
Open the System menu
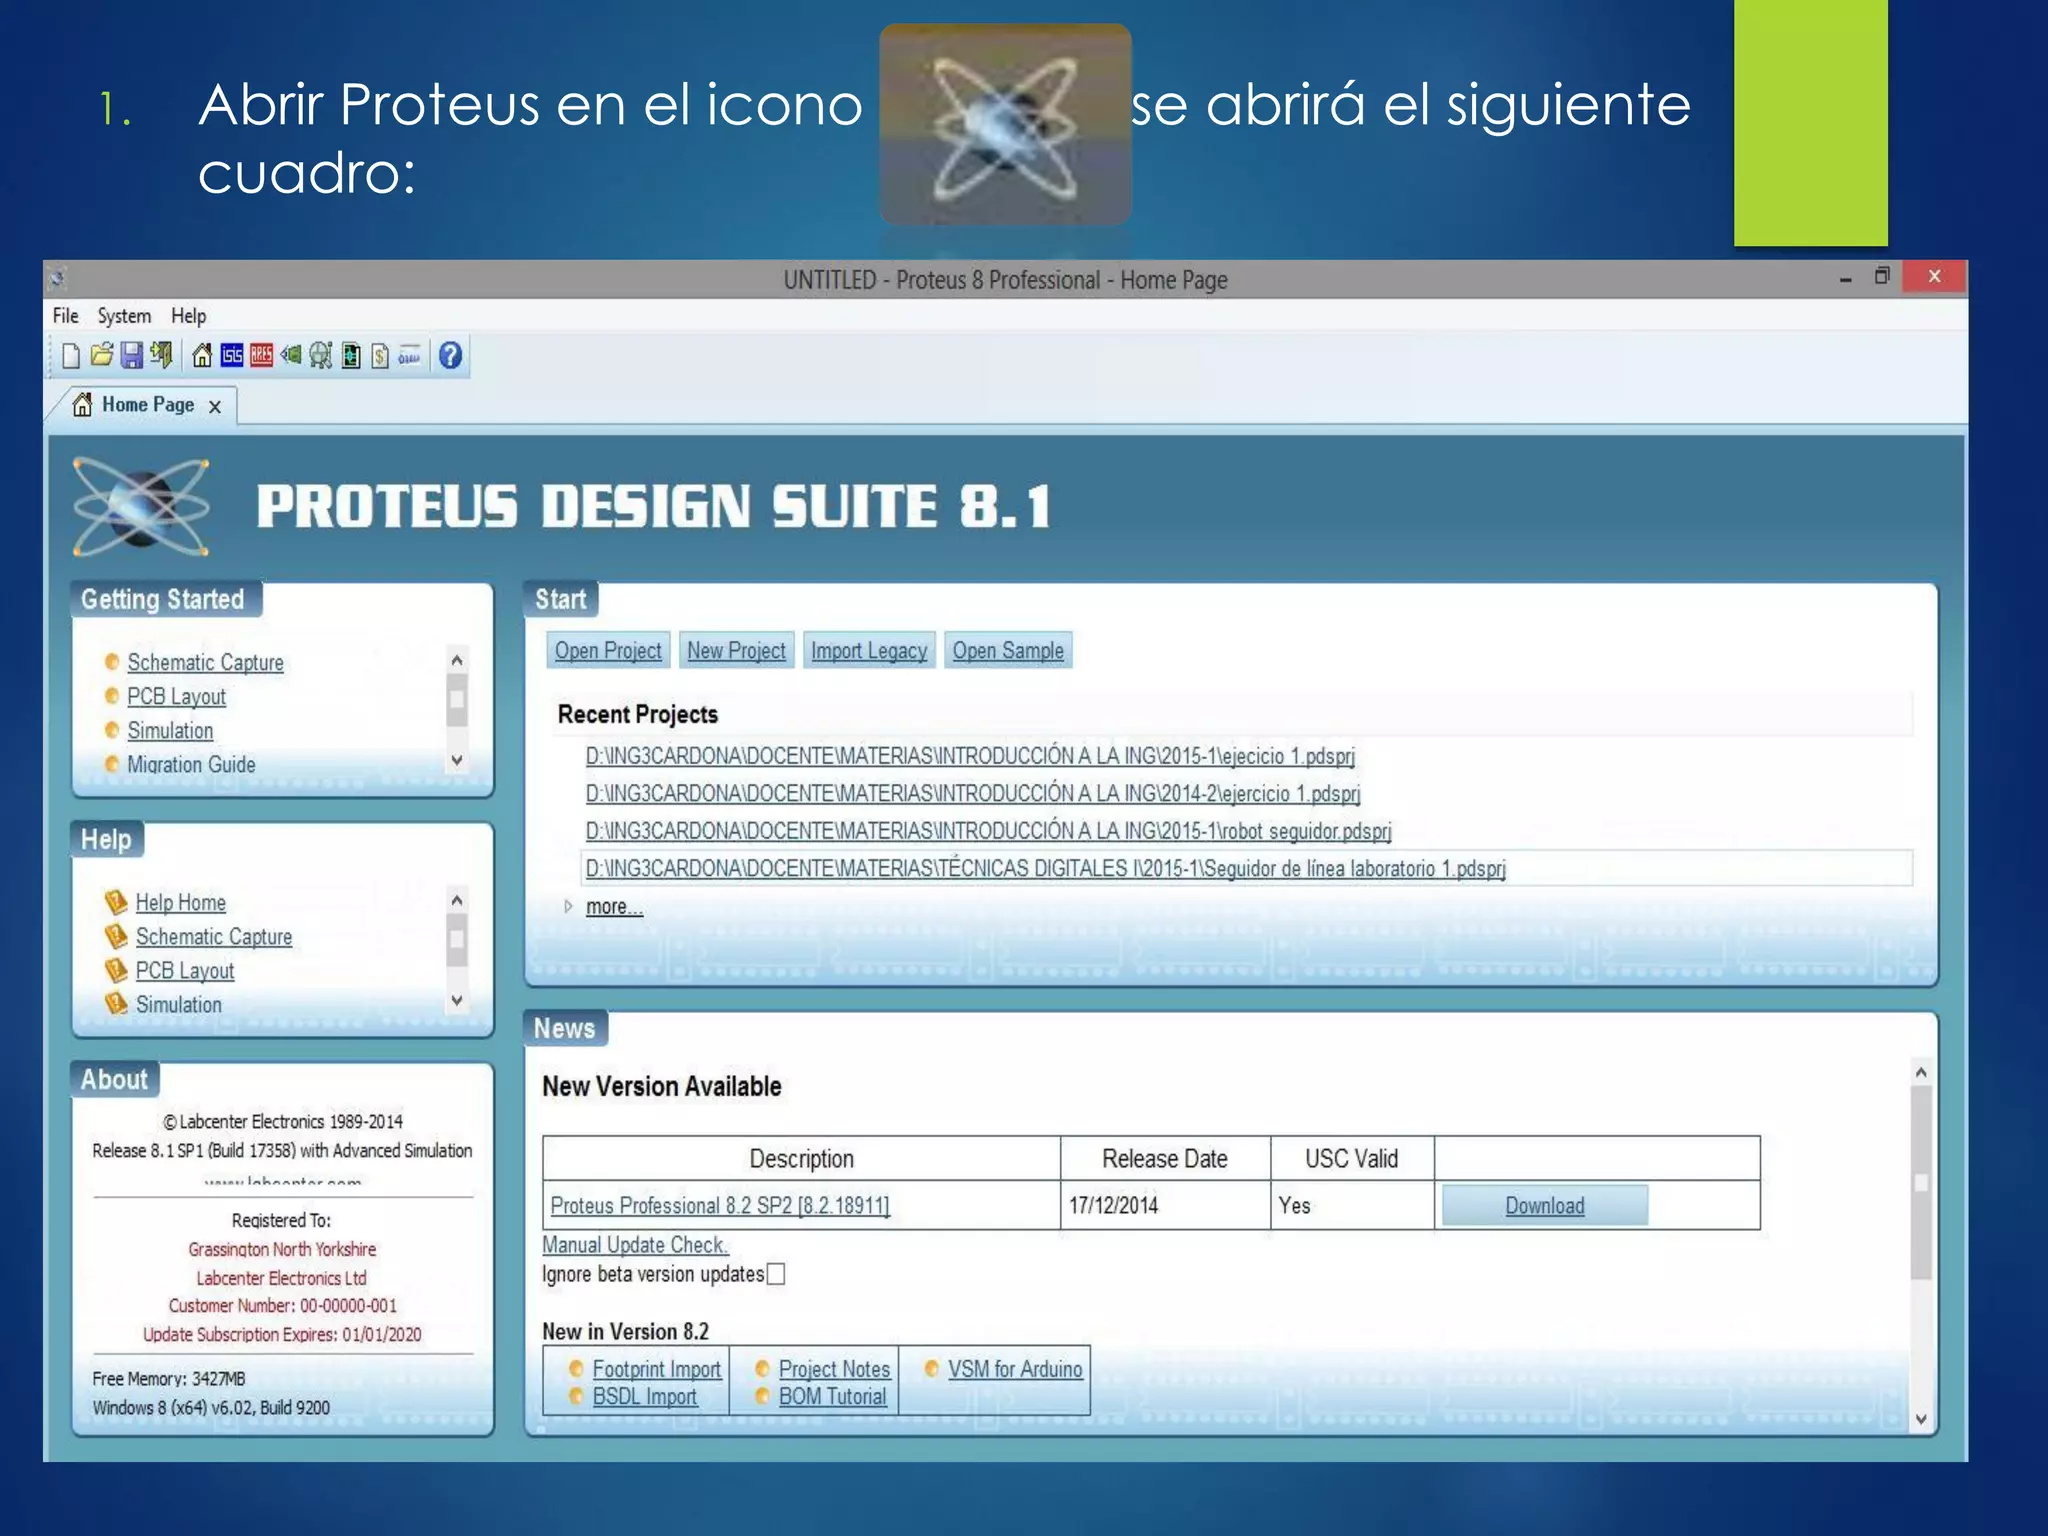(x=124, y=316)
